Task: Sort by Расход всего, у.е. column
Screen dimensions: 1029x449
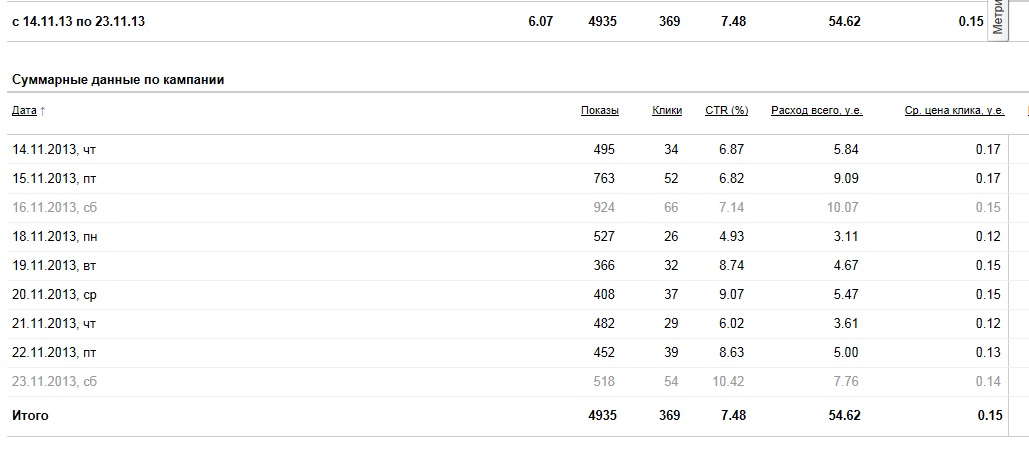Action: pyautogui.click(x=816, y=110)
